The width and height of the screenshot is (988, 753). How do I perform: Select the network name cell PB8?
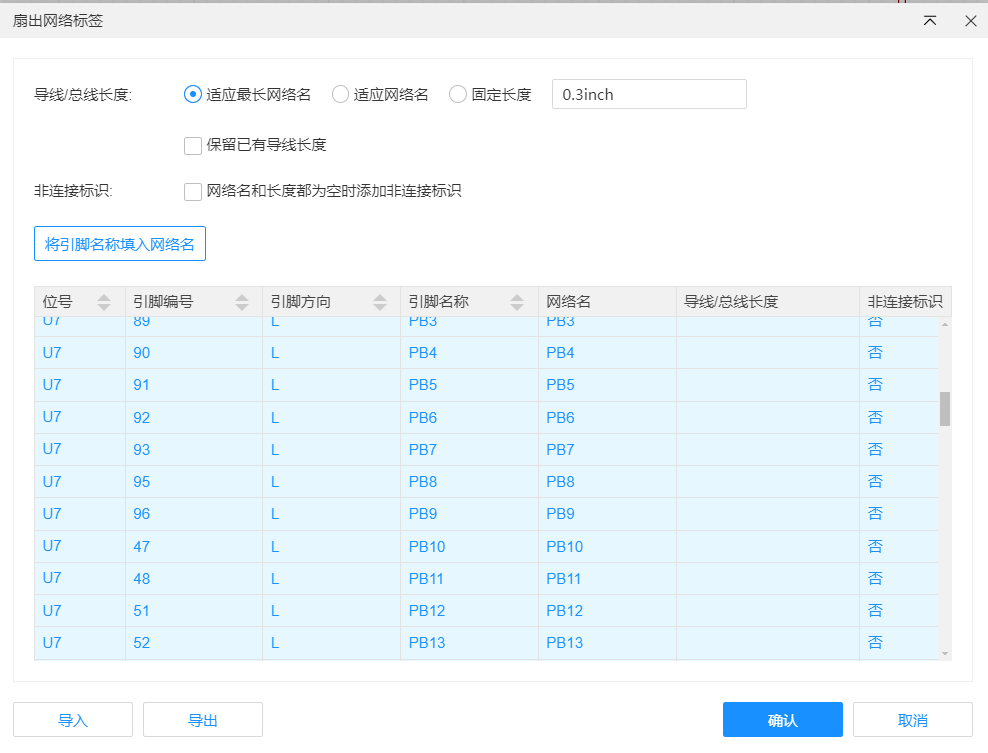tap(607, 482)
